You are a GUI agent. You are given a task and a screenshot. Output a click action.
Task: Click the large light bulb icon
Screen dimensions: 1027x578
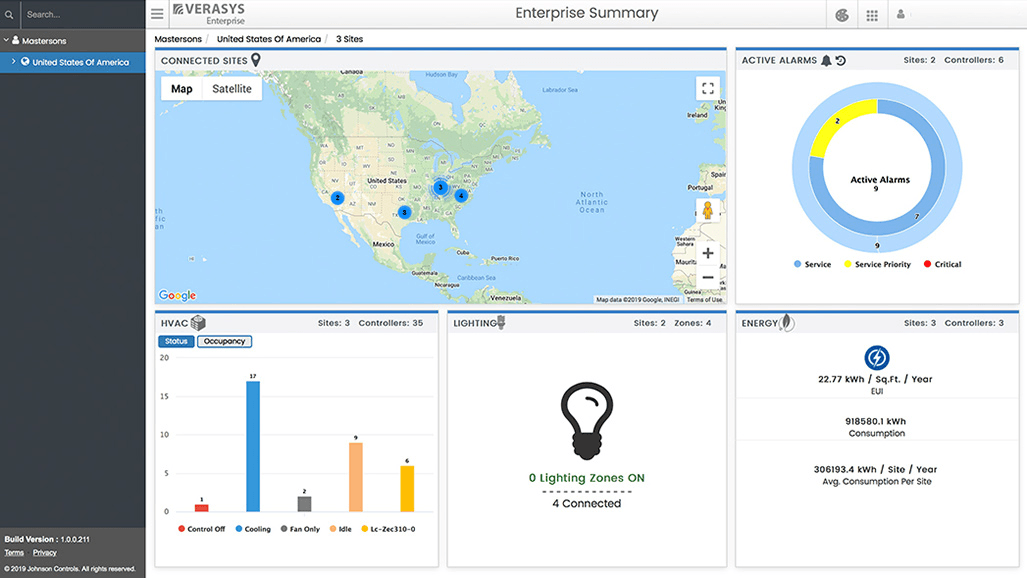pyautogui.click(x=587, y=421)
